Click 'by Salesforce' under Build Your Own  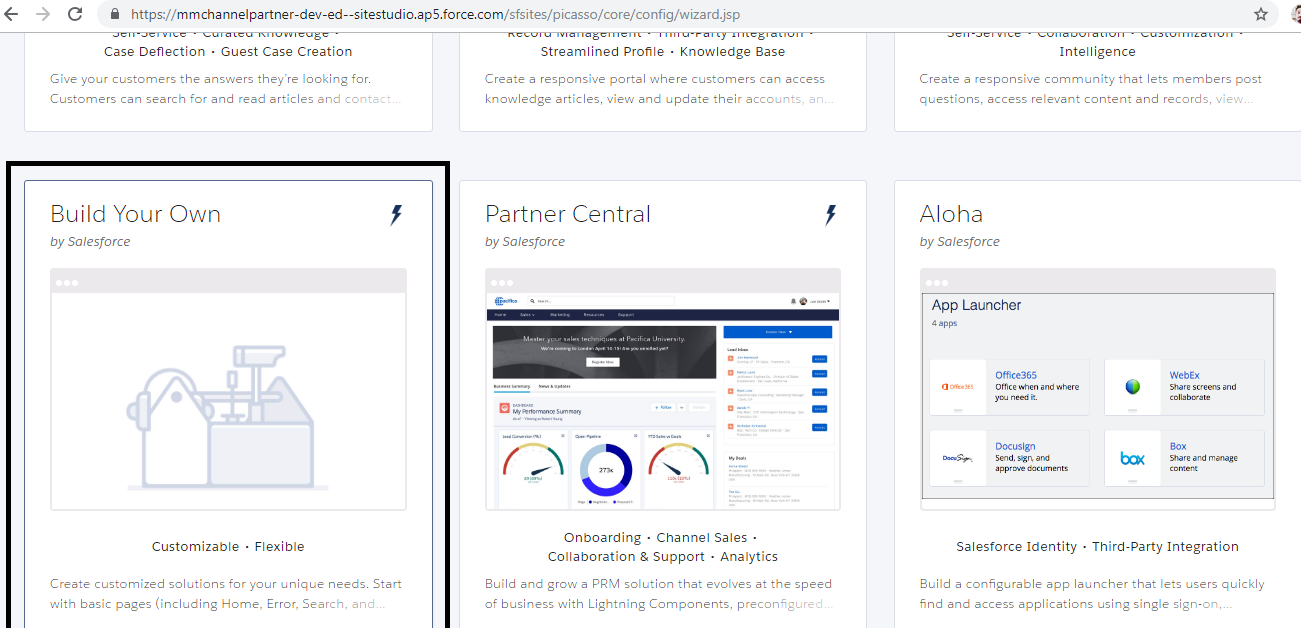90,242
